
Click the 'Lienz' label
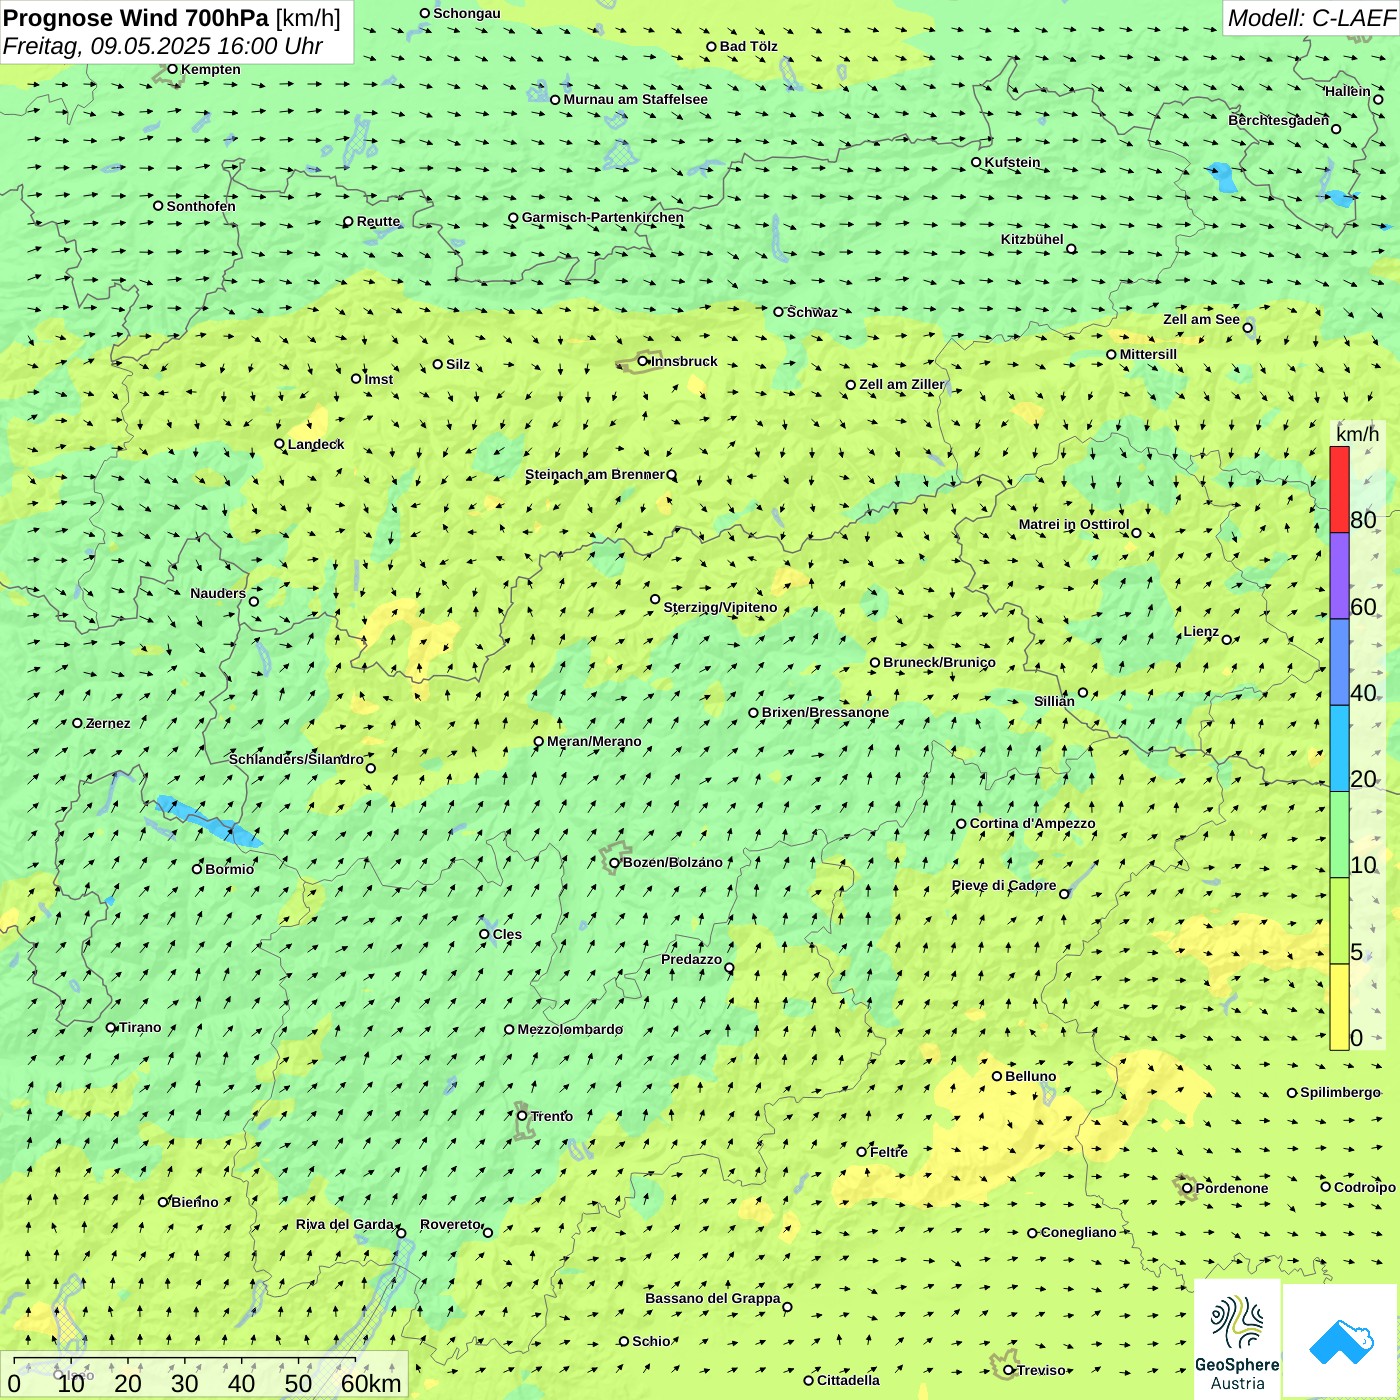[1201, 631]
